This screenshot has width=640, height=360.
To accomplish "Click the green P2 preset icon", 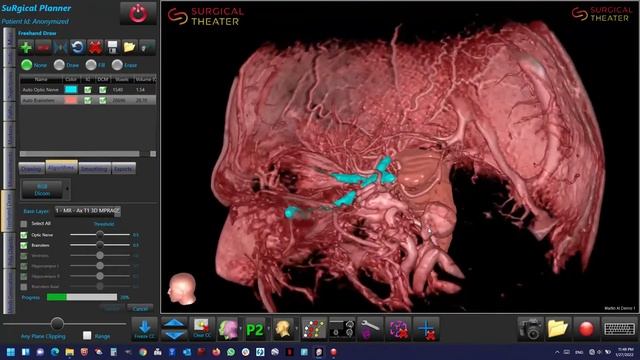I will click(255, 329).
